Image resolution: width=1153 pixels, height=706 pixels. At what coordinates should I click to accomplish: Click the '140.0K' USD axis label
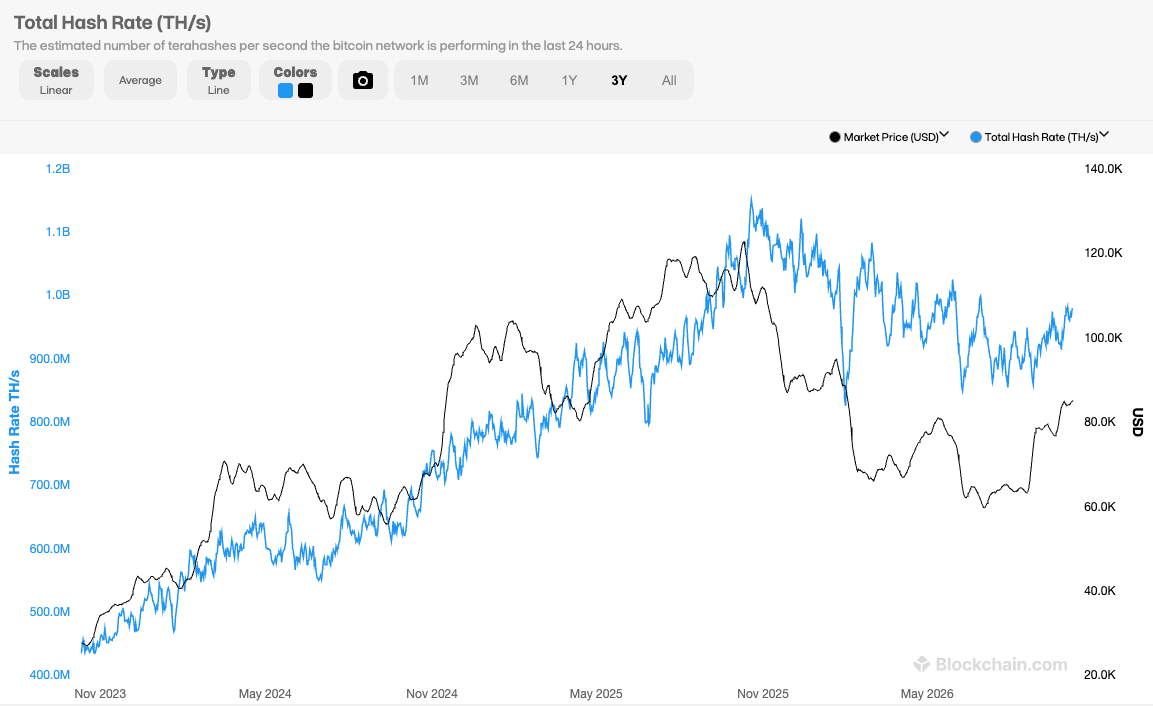(1103, 168)
